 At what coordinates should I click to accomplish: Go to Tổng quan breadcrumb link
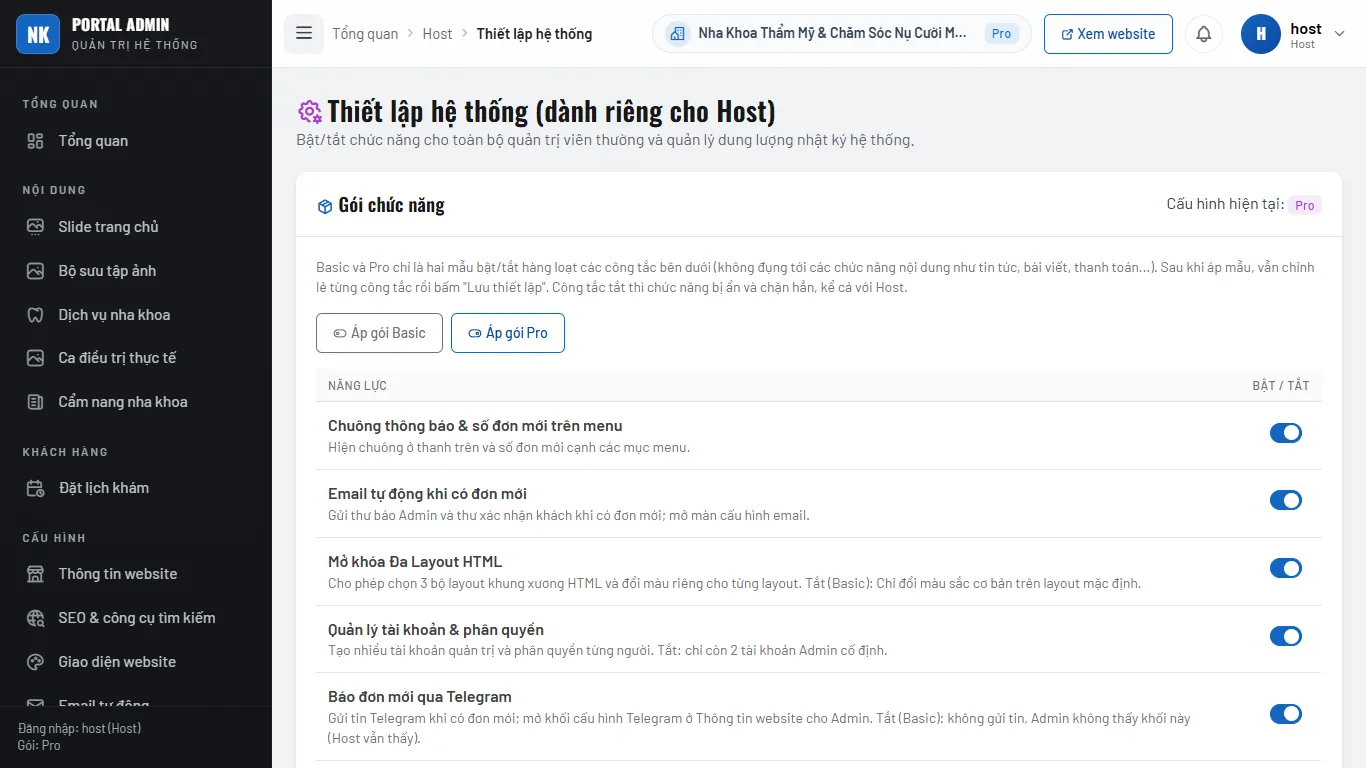click(x=365, y=34)
